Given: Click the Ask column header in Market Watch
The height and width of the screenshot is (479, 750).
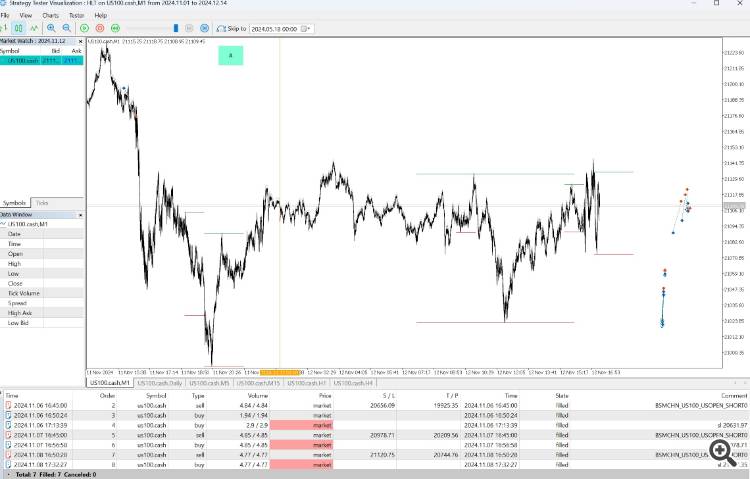Looking at the screenshot, I should point(76,51).
